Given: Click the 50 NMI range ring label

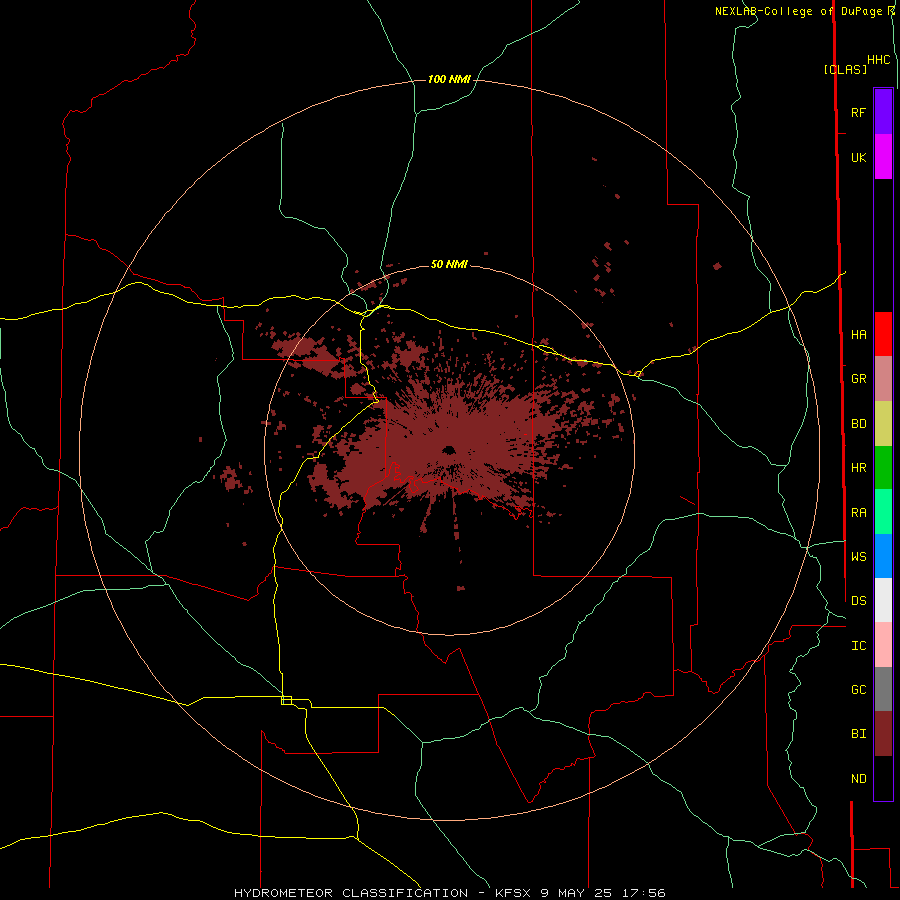Looking at the screenshot, I should point(449,265).
